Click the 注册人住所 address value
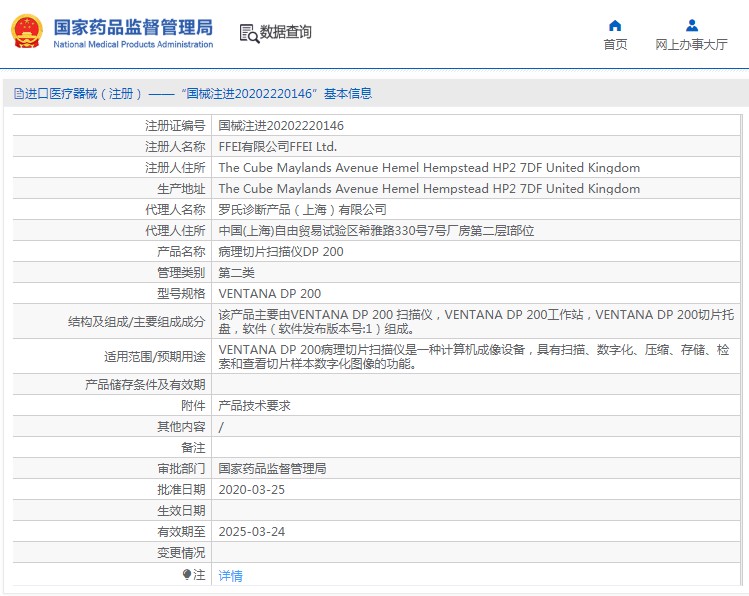Image resolution: width=749 pixels, height=596 pixels. pos(429,168)
